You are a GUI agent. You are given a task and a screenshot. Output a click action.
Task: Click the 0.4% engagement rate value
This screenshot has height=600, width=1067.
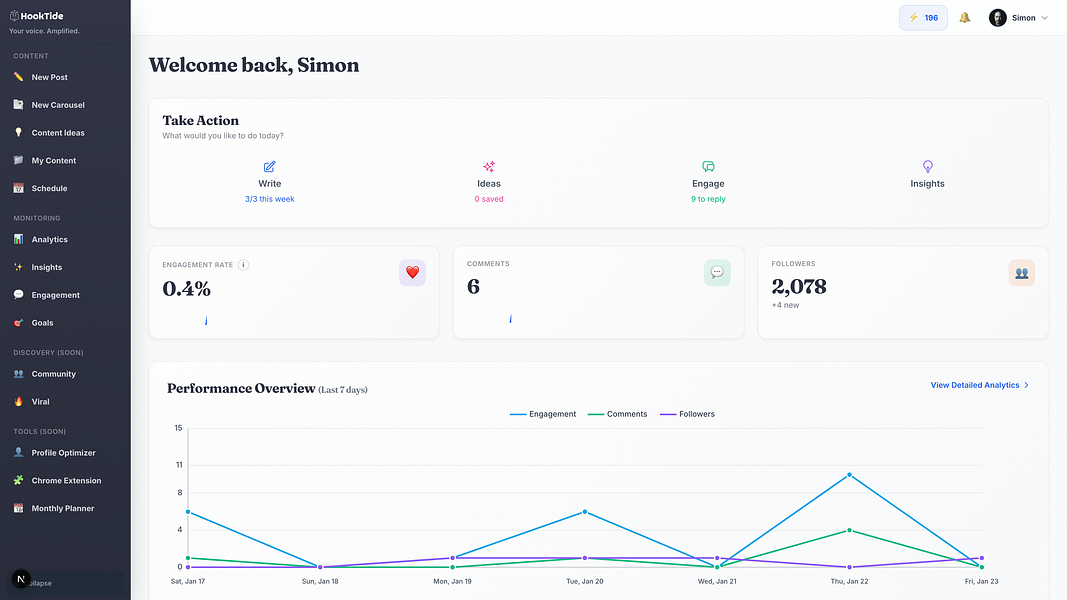point(186,288)
